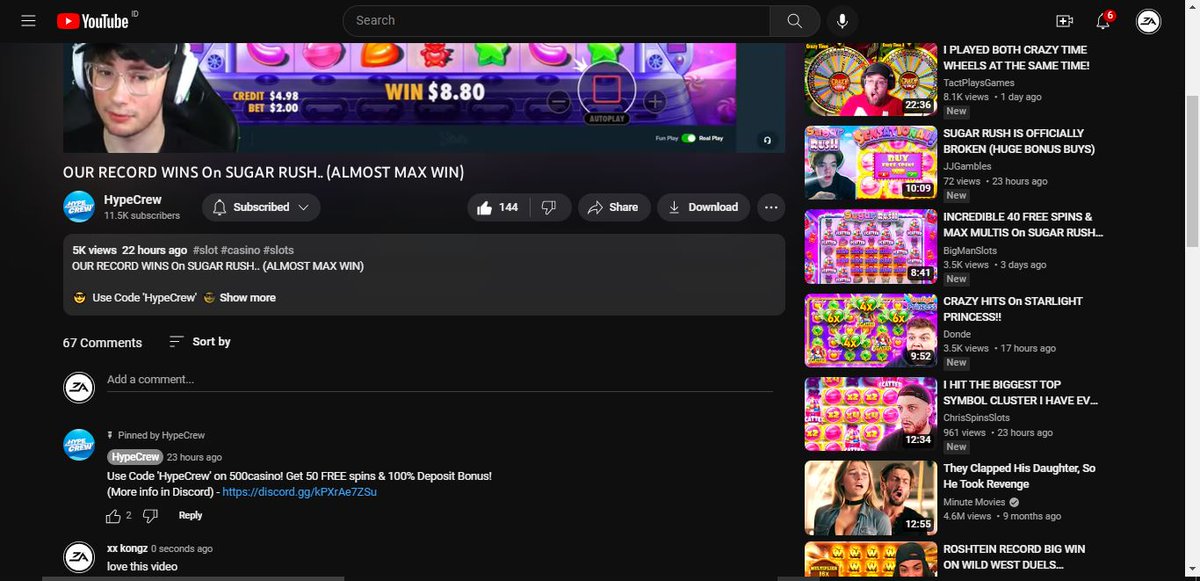
Task: Open They Clapped His Daughter thumbnail
Action: [871, 498]
